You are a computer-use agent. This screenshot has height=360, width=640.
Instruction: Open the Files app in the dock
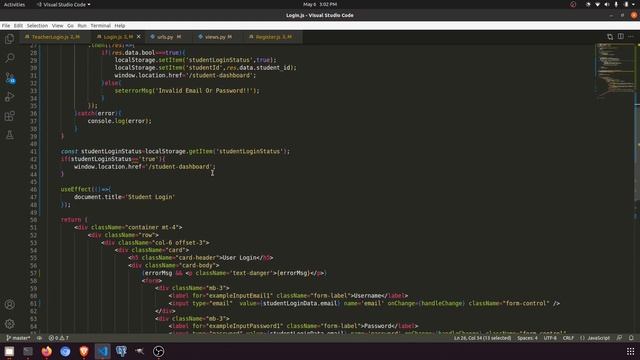tap(9, 351)
